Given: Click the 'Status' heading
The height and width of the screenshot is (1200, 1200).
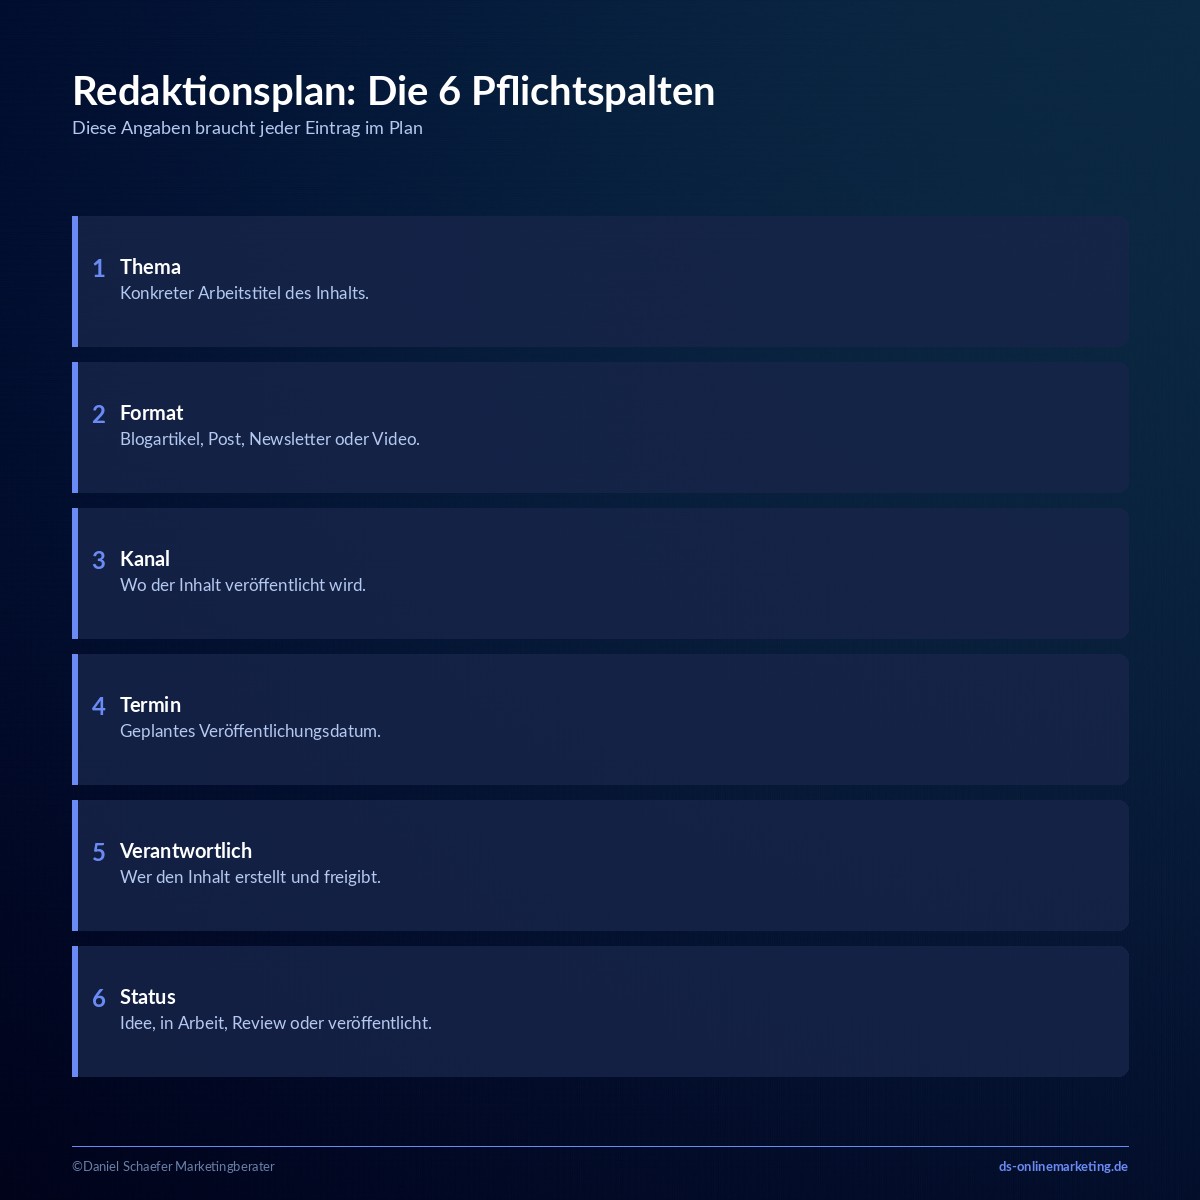Looking at the screenshot, I should click(148, 997).
